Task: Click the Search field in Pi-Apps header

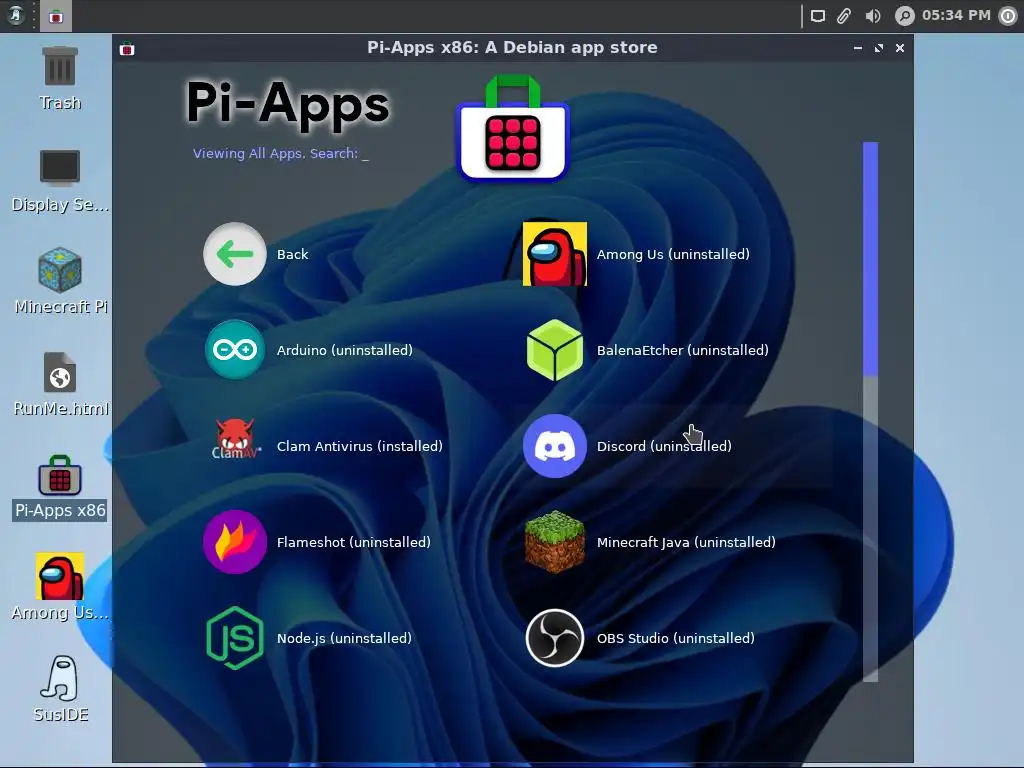Action: tap(281, 153)
